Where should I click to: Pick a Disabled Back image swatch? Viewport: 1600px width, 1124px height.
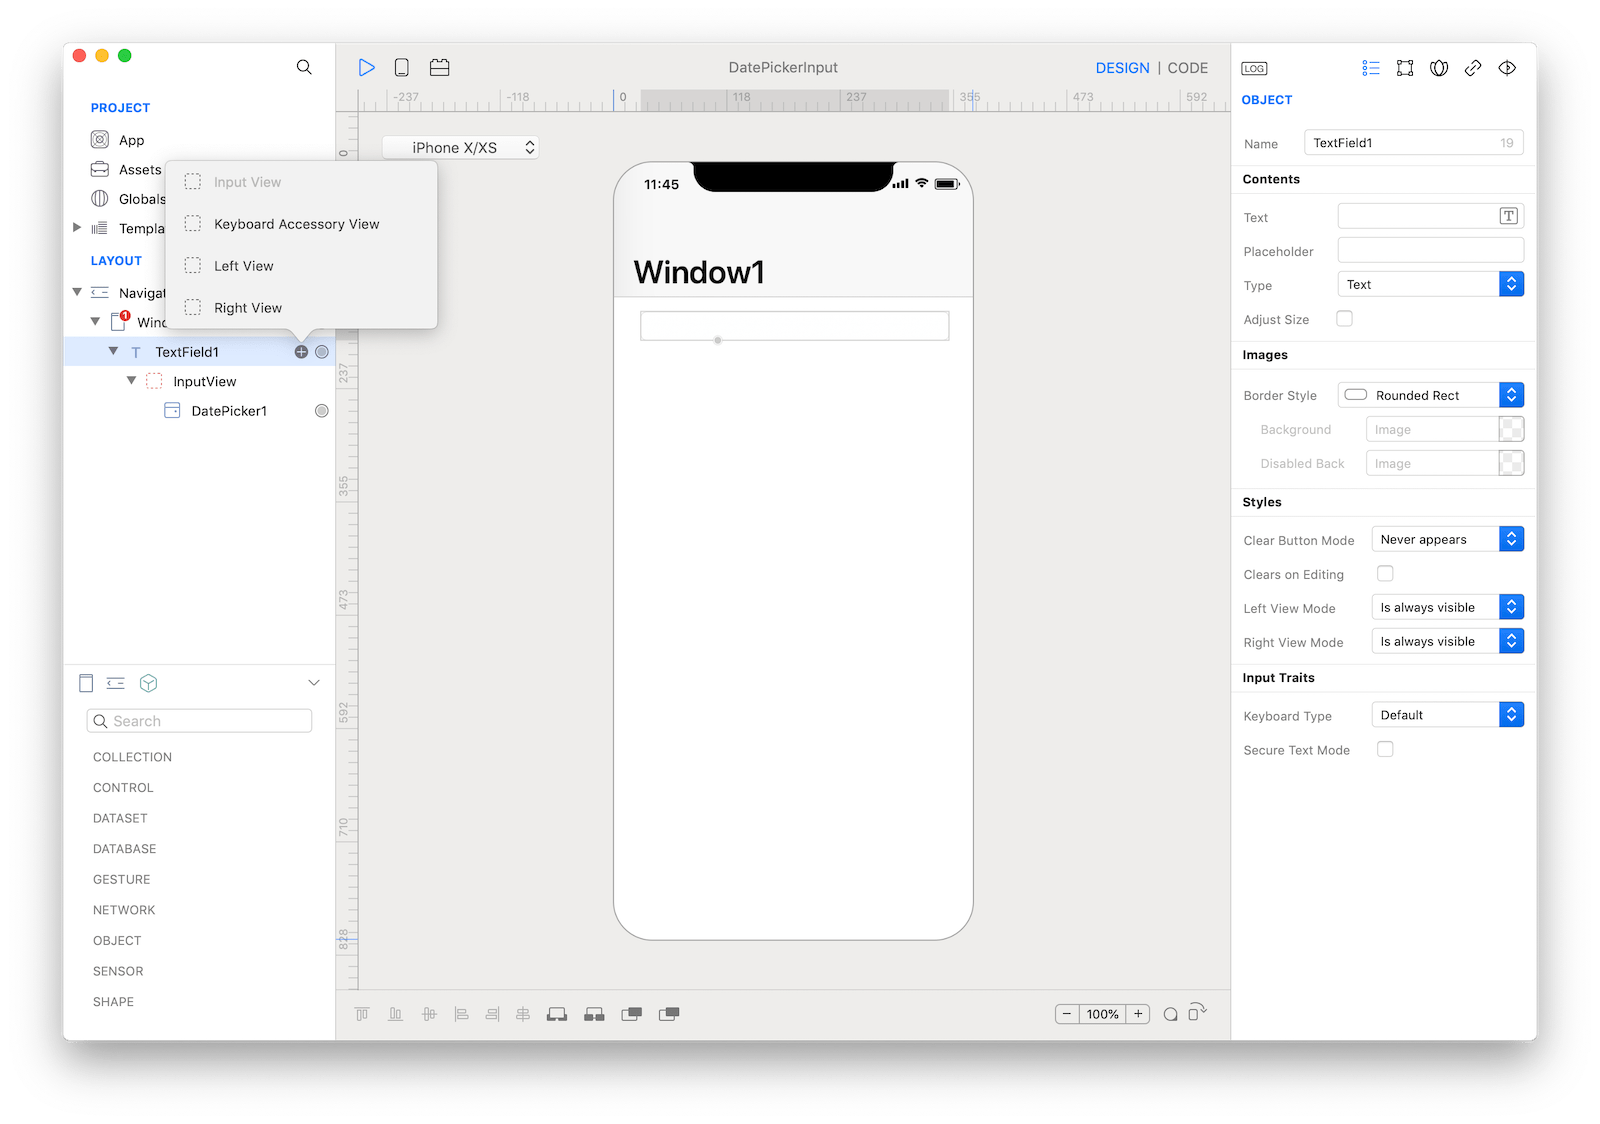click(1511, 464)
